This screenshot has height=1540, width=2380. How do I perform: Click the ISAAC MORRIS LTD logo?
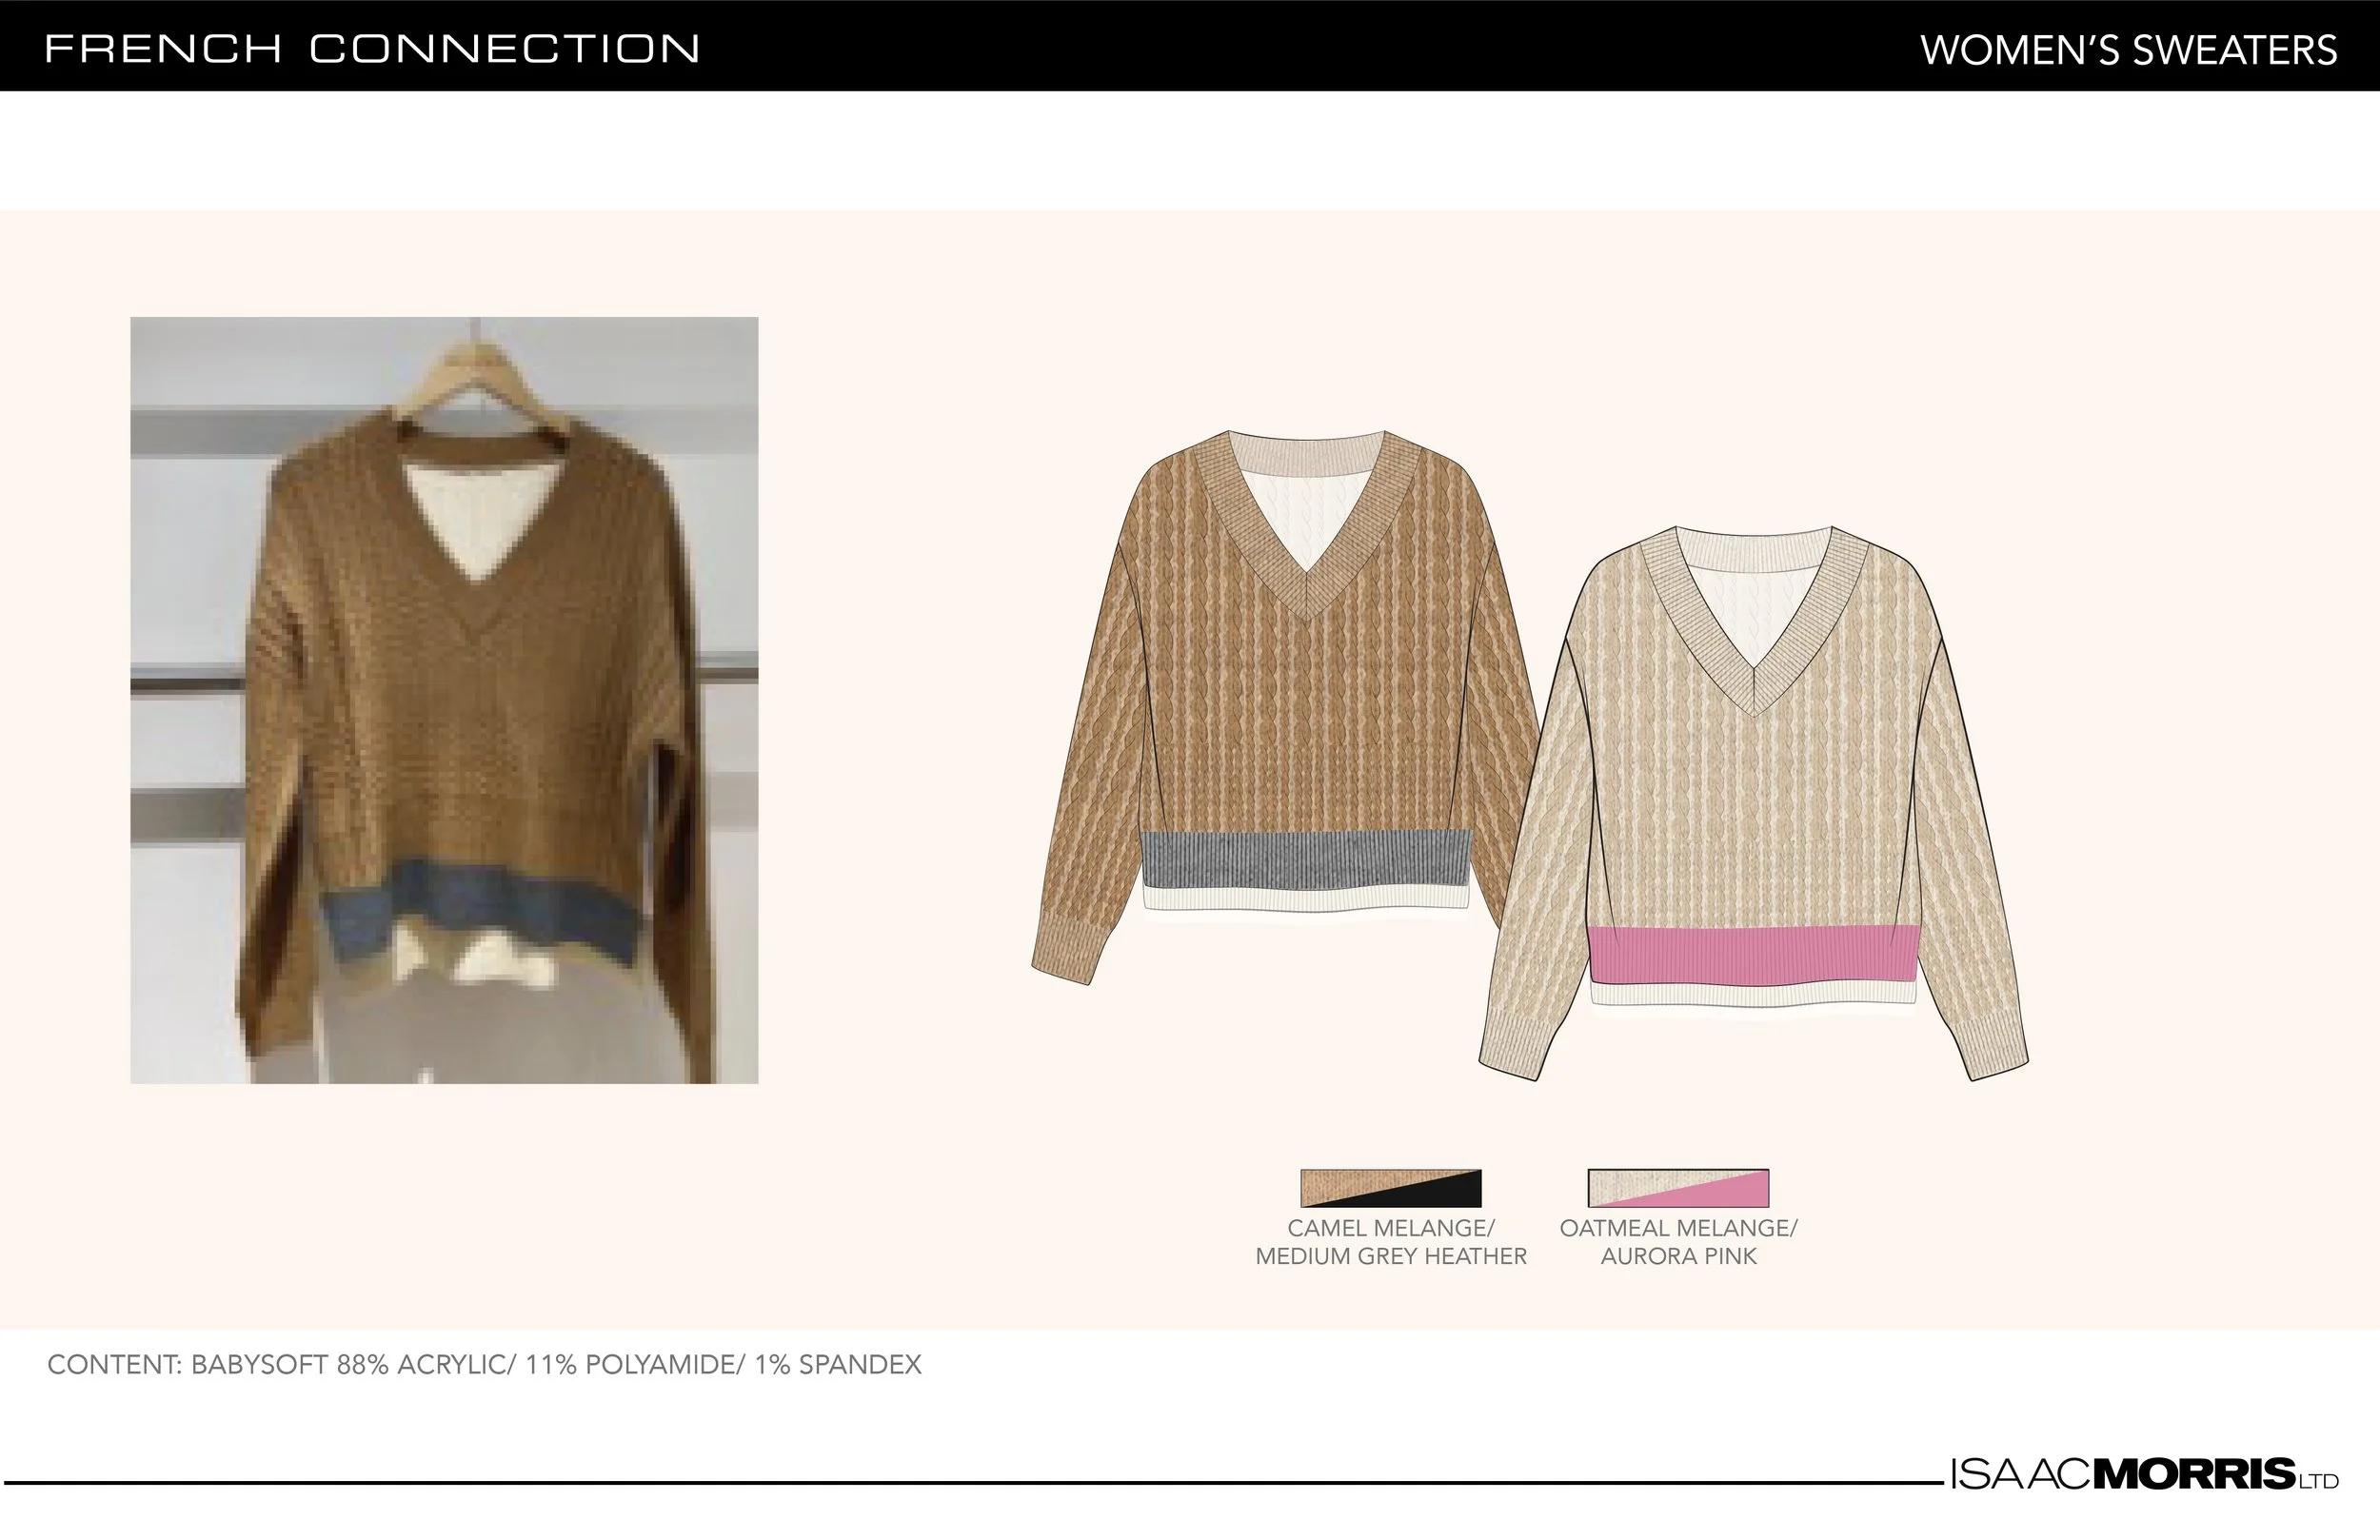point(2144,1474)
